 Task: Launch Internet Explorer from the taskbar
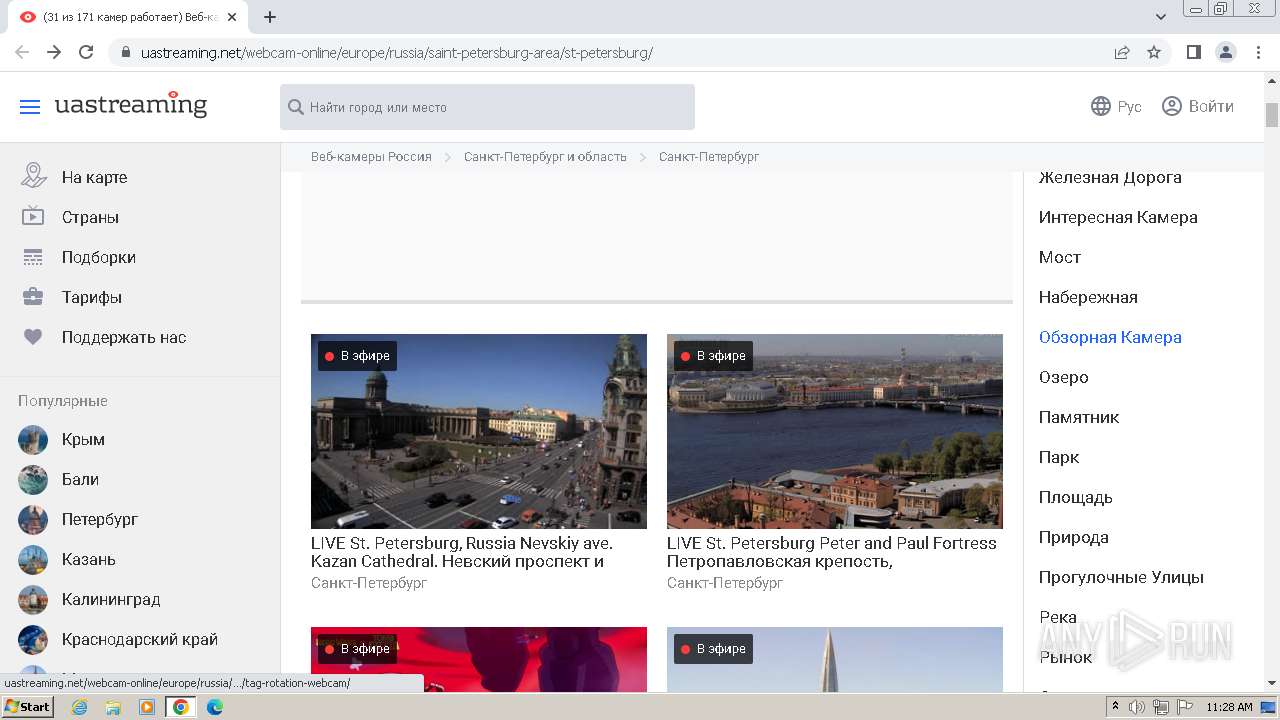[80, 707]
